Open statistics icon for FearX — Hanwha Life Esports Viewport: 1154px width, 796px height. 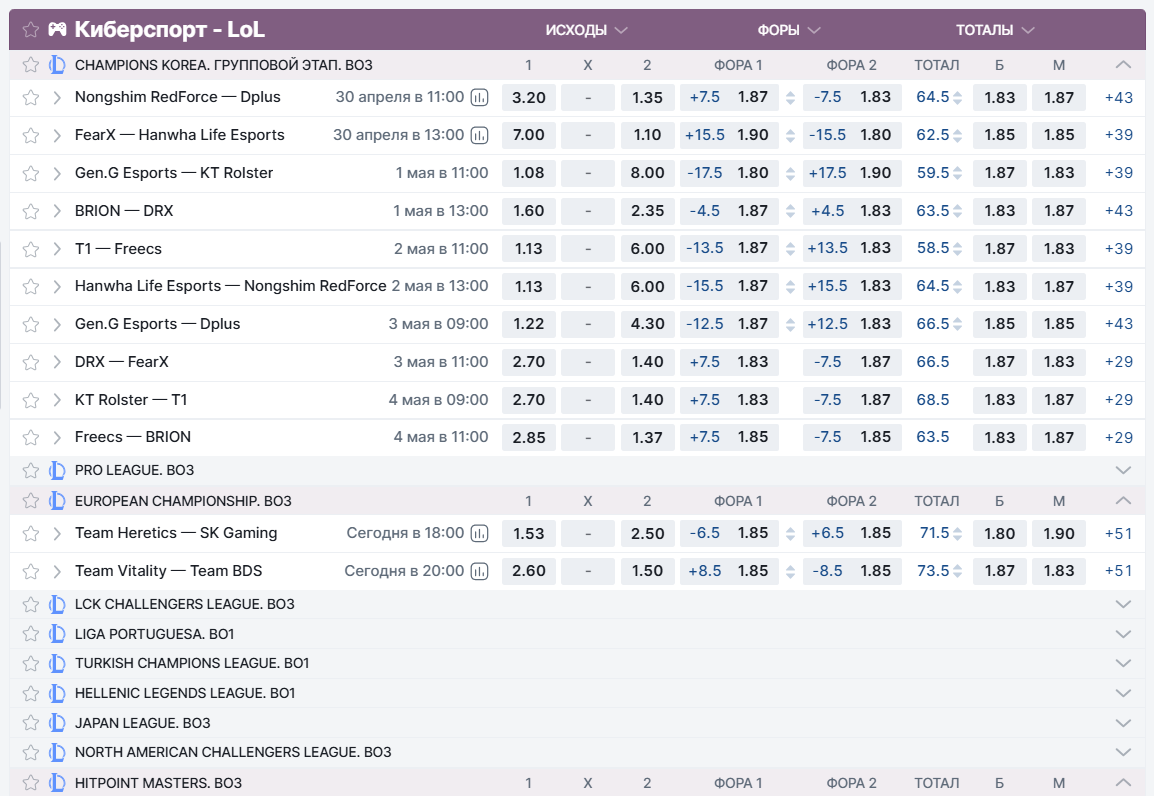tap(480, 135)
